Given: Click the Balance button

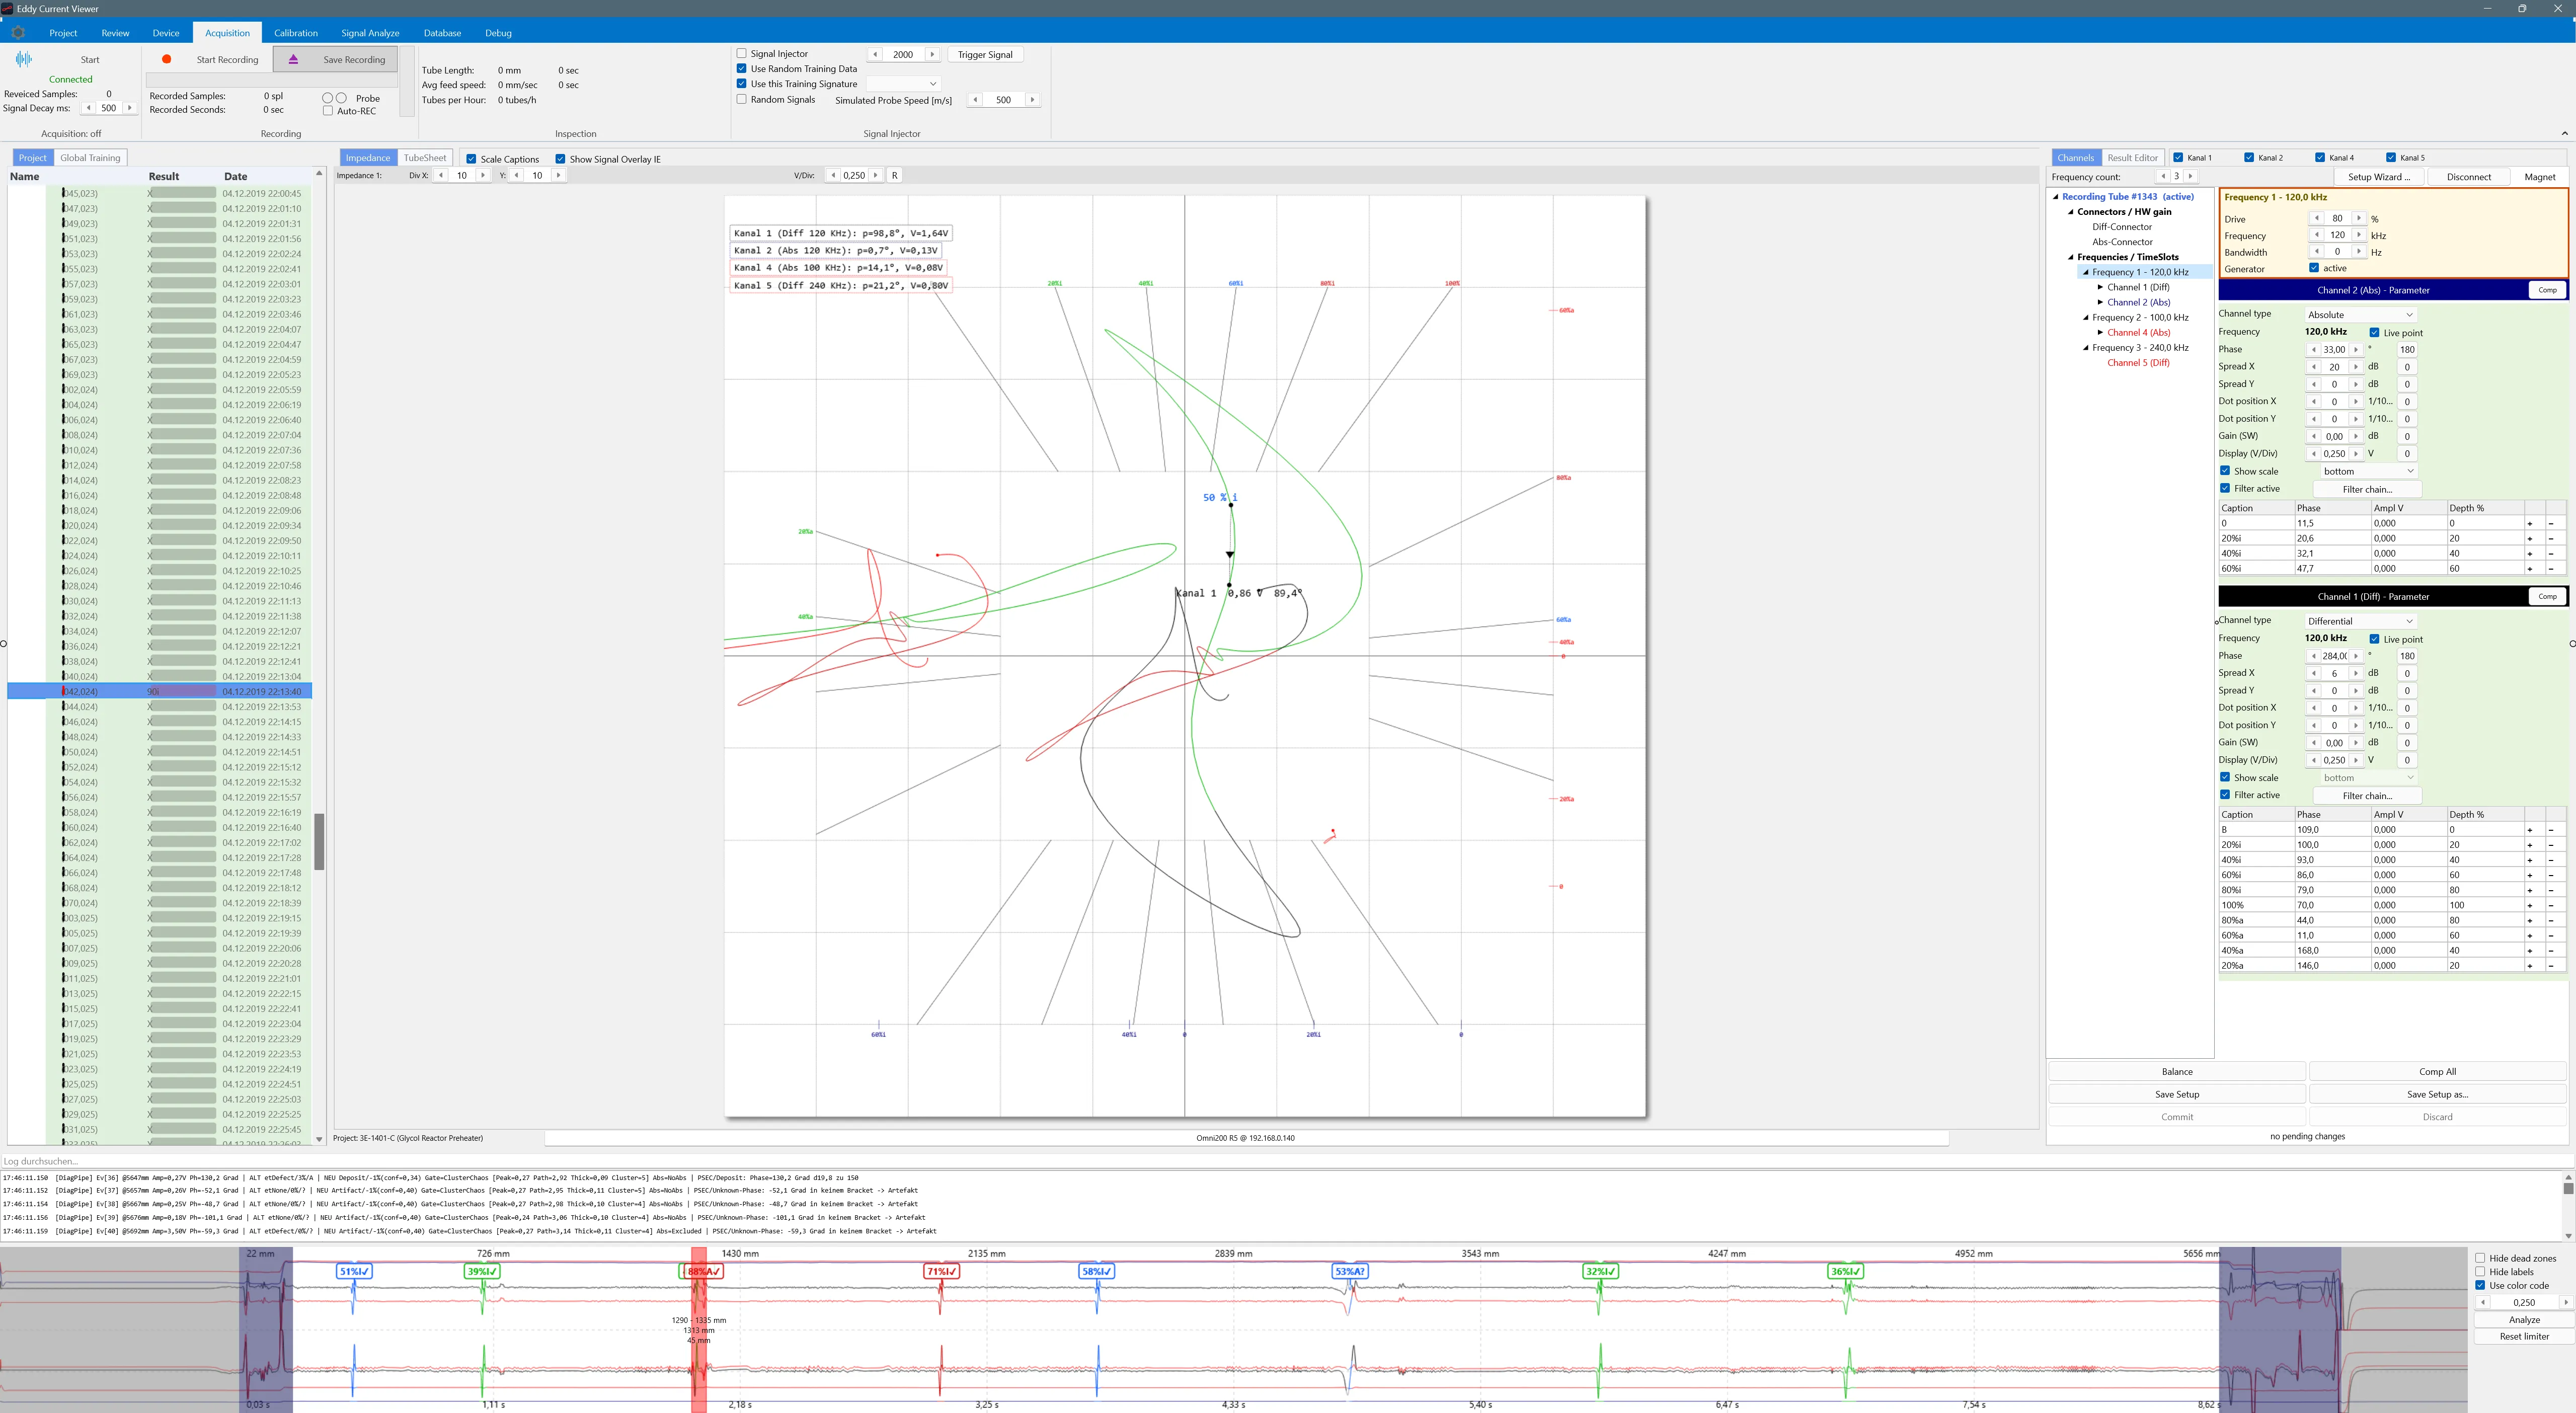Looking at the screenshot, I should pos(2176,1071).
